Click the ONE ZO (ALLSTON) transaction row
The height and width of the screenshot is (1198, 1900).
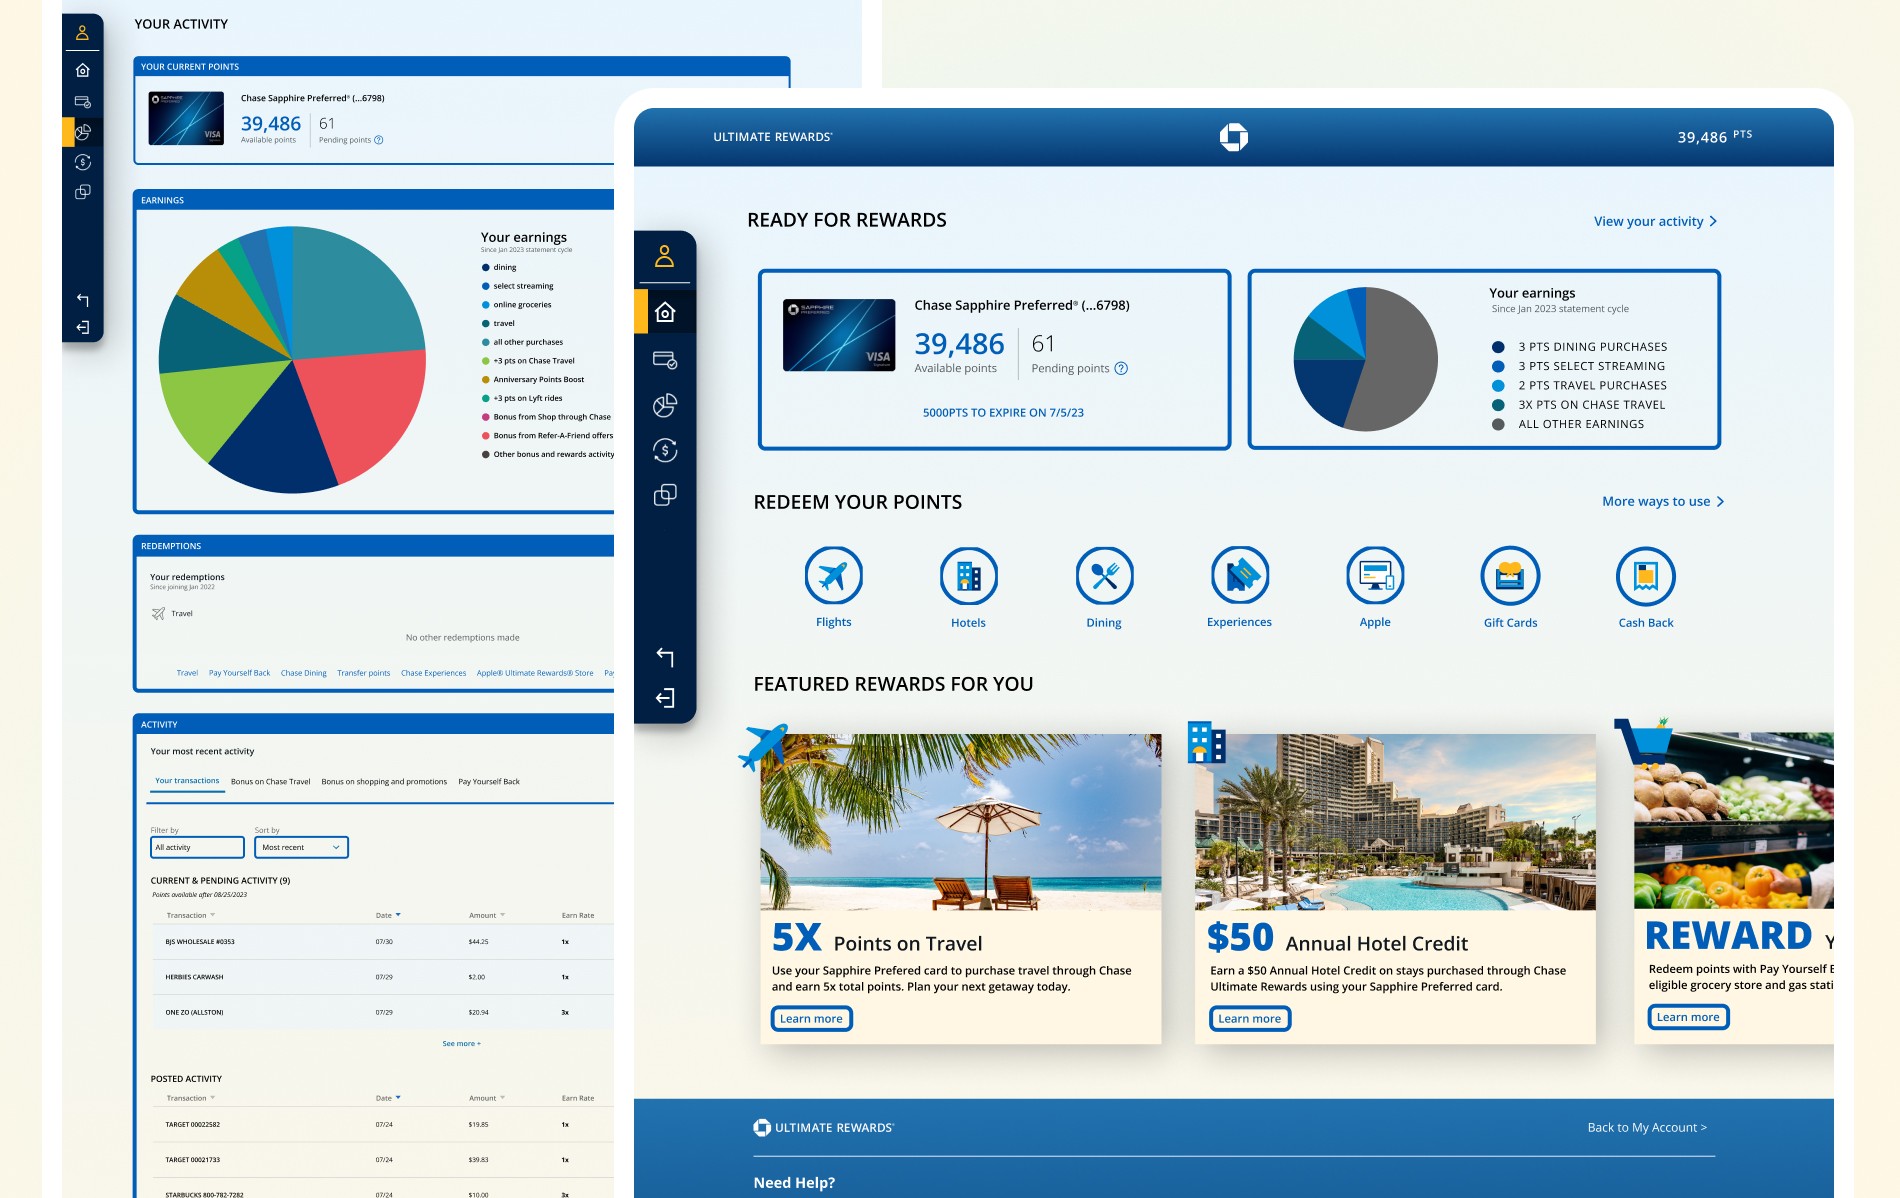point(382,1012)
